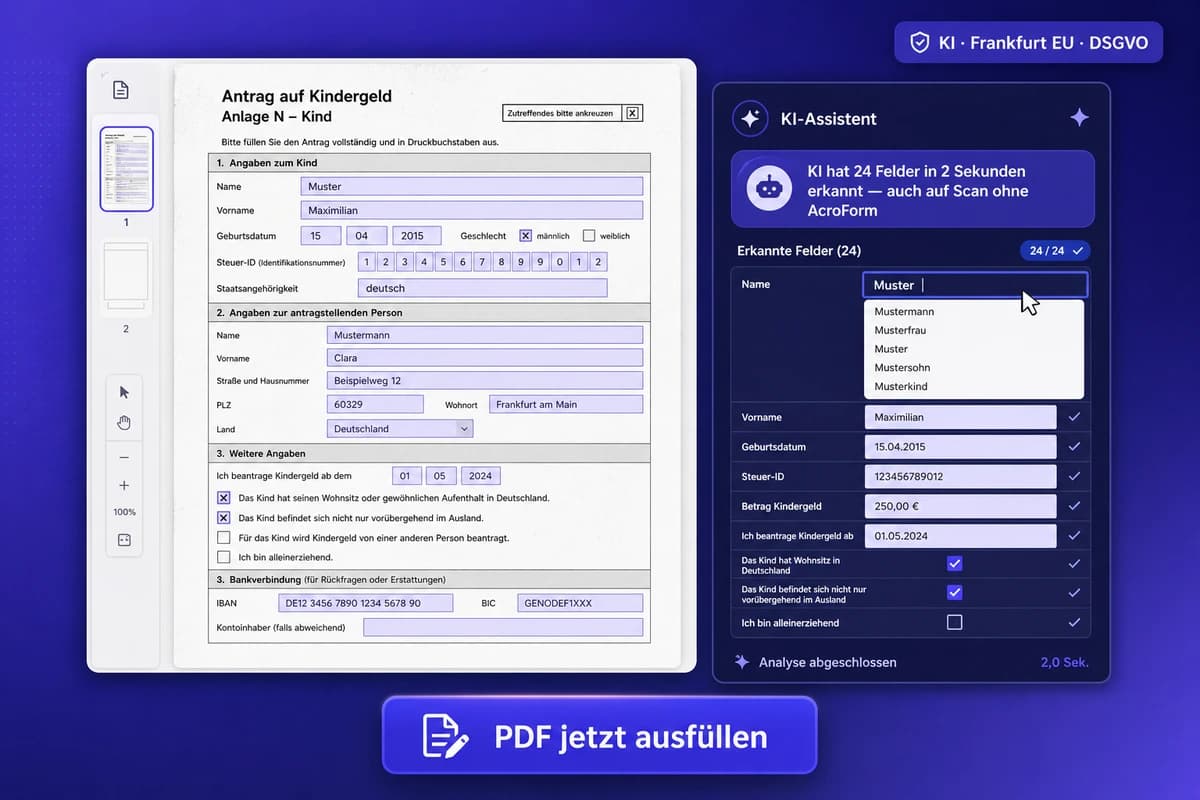Click the empty Kontoinhaber field
Viewport: 1200px width, 800px height.
tap(503, 627)
